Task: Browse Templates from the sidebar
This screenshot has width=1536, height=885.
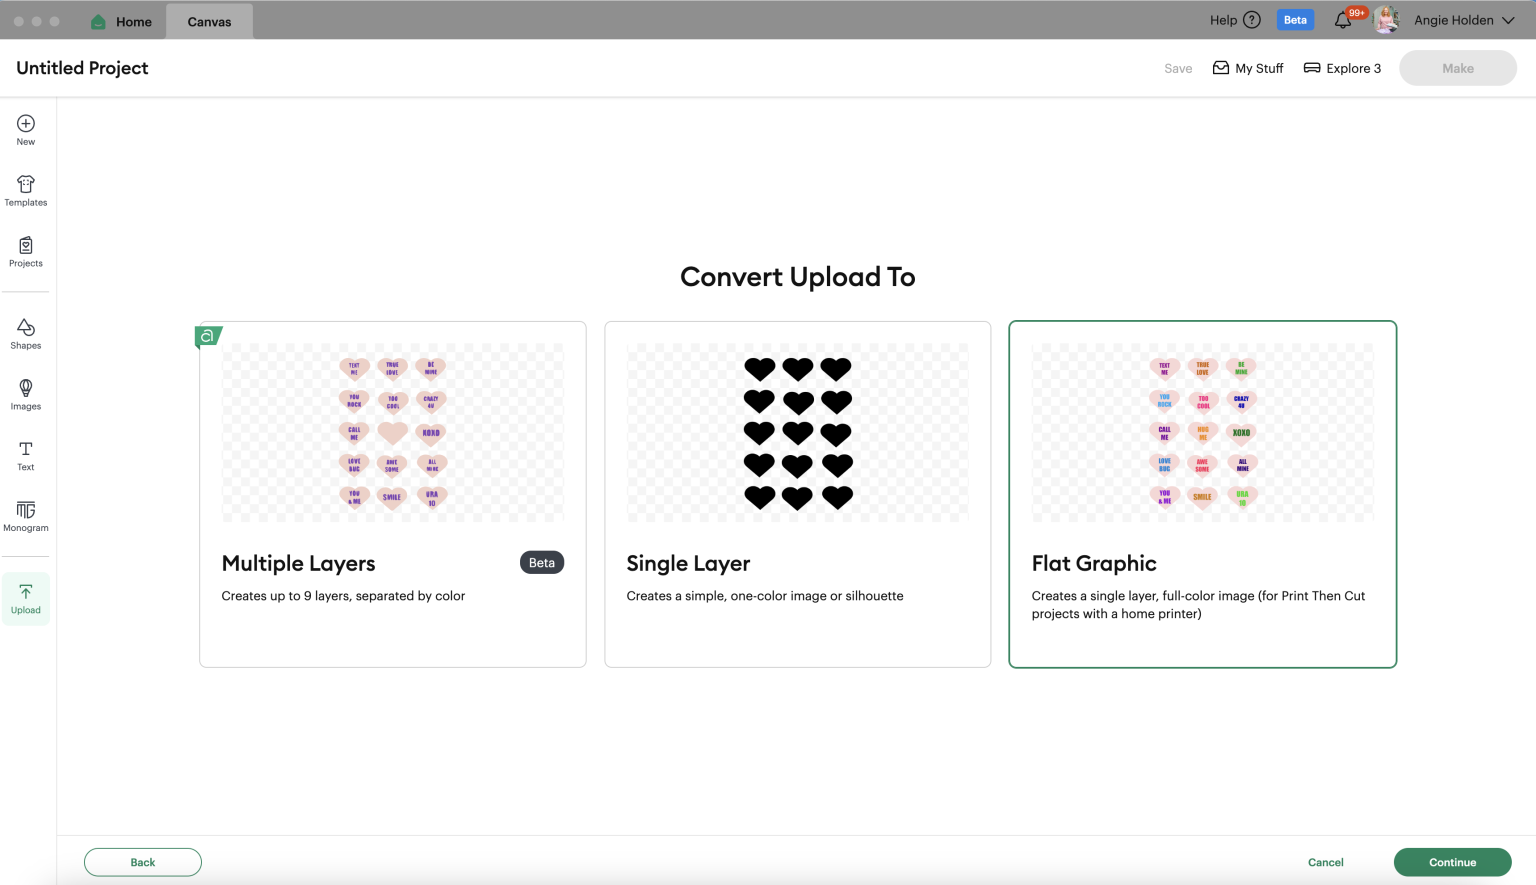Action: [x=25, y=190]
